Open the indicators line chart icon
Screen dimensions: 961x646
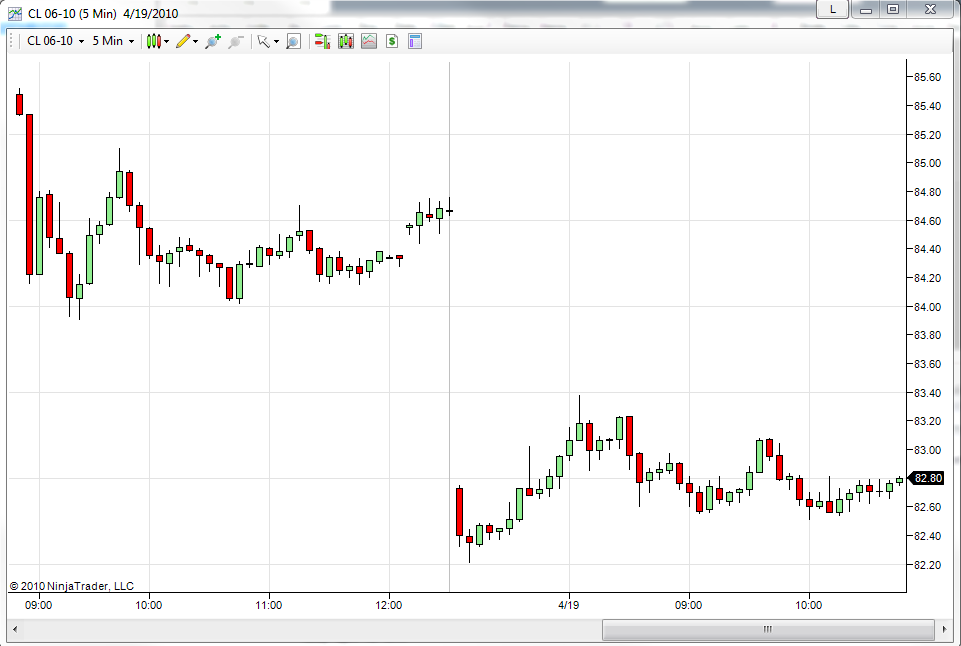369,41
